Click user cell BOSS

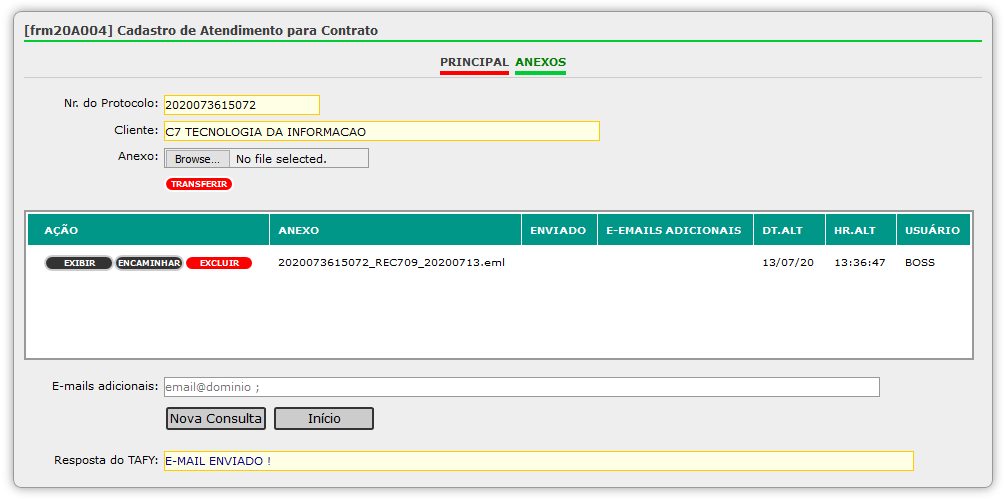919,263
